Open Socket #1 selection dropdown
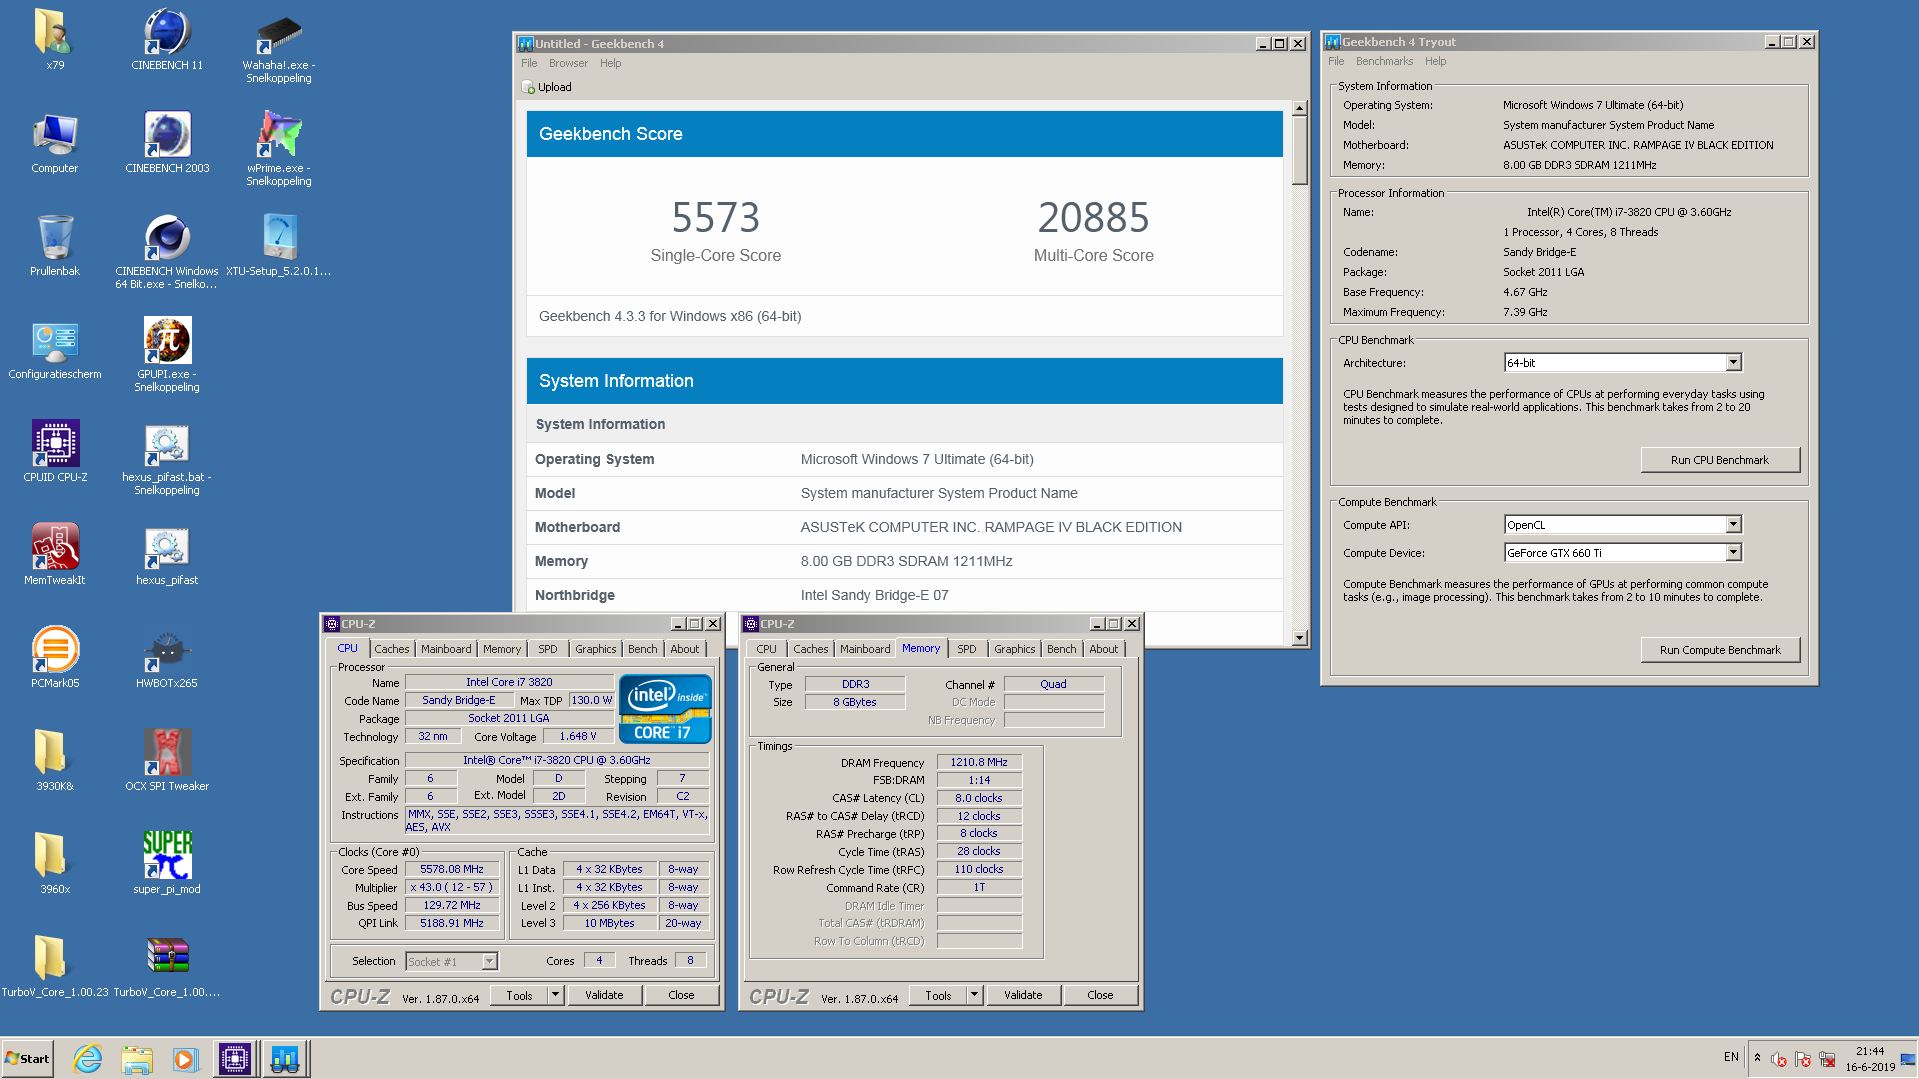Viewport: 1919px width, 1079px height. point(489,961)
